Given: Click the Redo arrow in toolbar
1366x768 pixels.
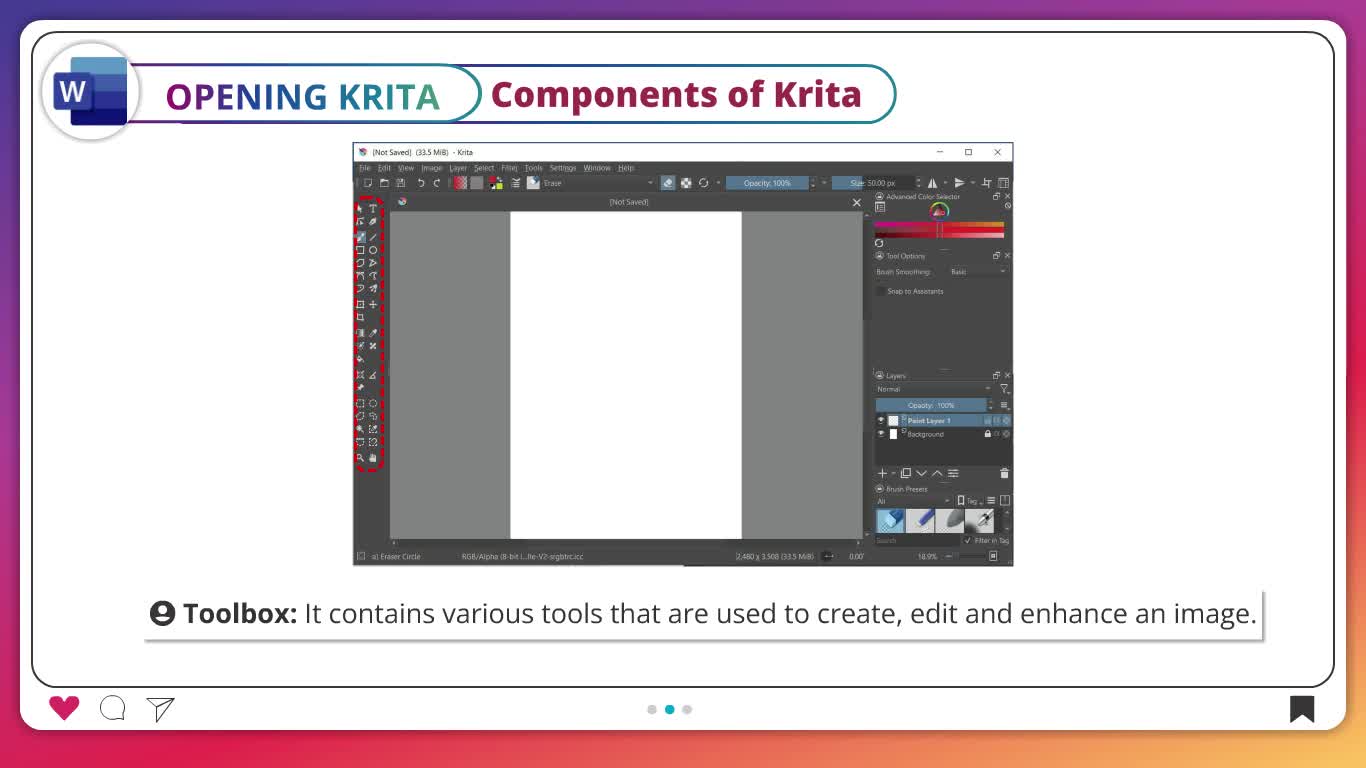Looking at the screenshot, I should pyautogui.click(x=436, y=183).
